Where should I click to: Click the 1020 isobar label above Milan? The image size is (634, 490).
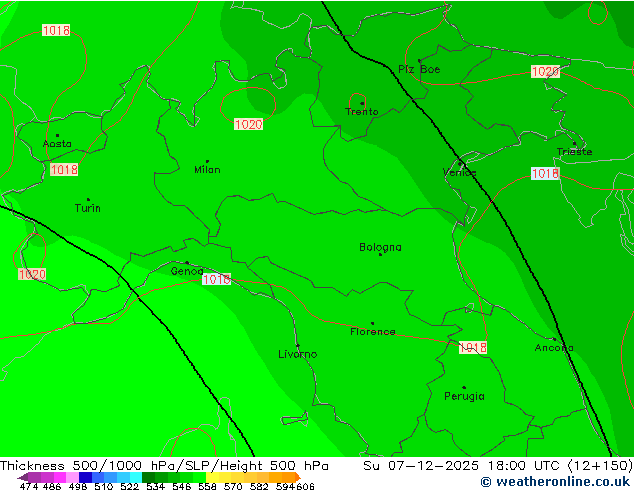[248, 124]
